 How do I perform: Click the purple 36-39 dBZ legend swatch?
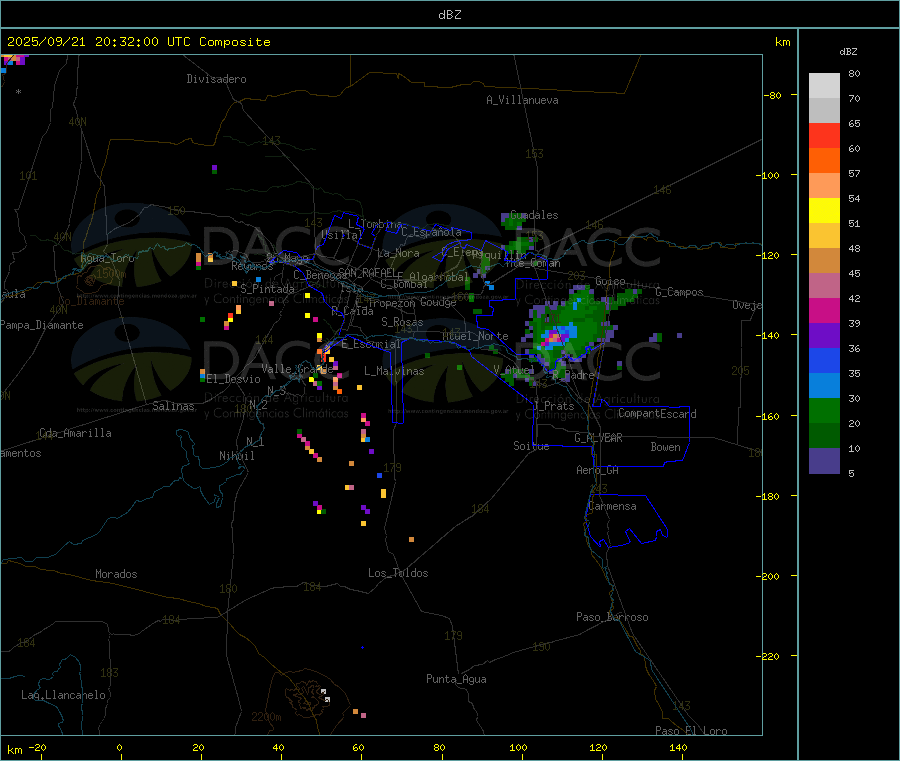tap(824, 336)
